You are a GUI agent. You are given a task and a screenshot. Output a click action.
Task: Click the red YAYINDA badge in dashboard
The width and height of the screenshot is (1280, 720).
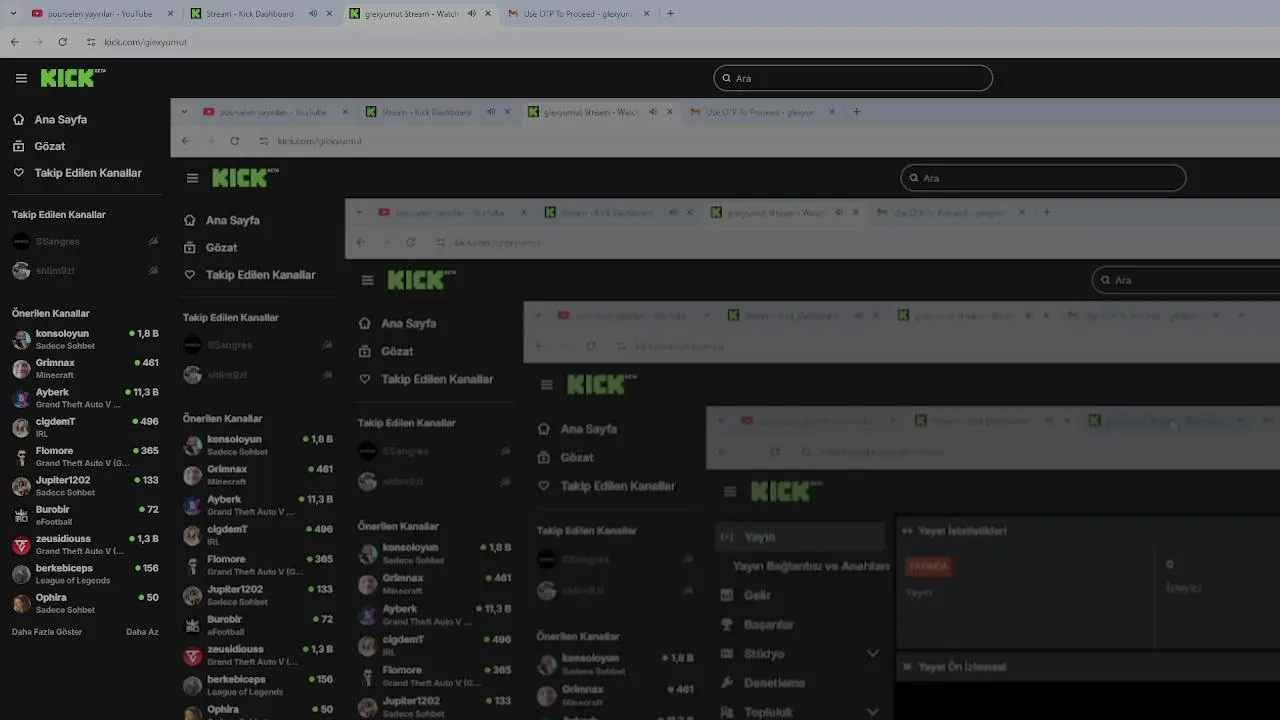pyautogui.click(x=928, y=566)
